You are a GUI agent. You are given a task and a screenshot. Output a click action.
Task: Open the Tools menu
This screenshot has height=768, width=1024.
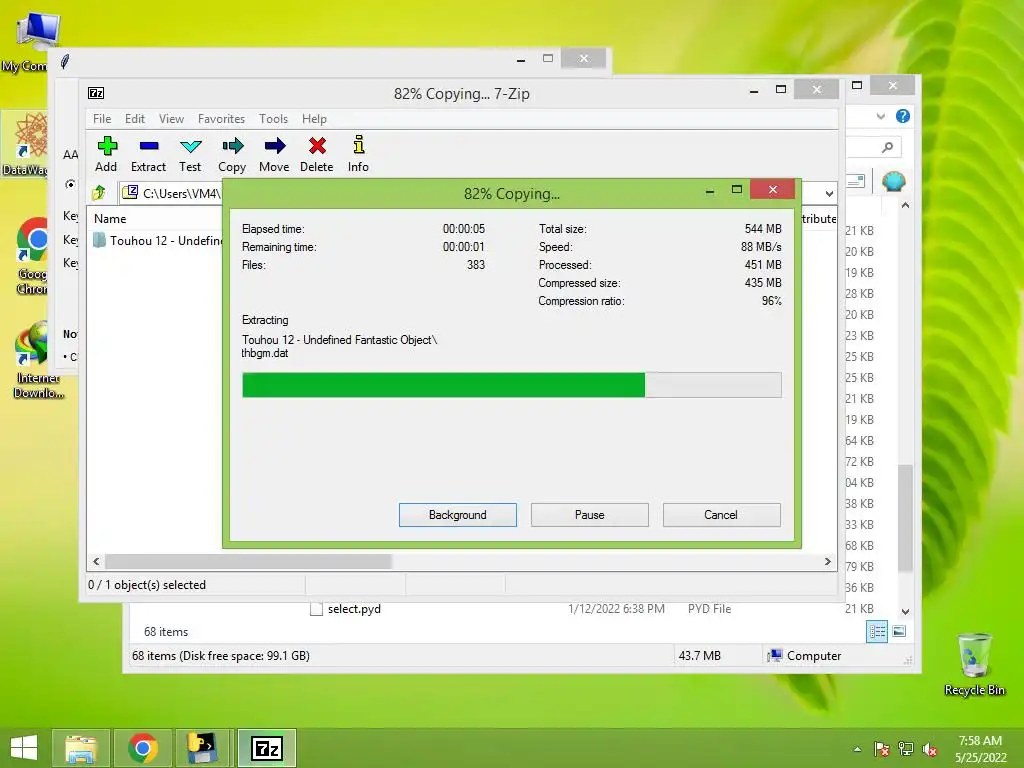274,119
